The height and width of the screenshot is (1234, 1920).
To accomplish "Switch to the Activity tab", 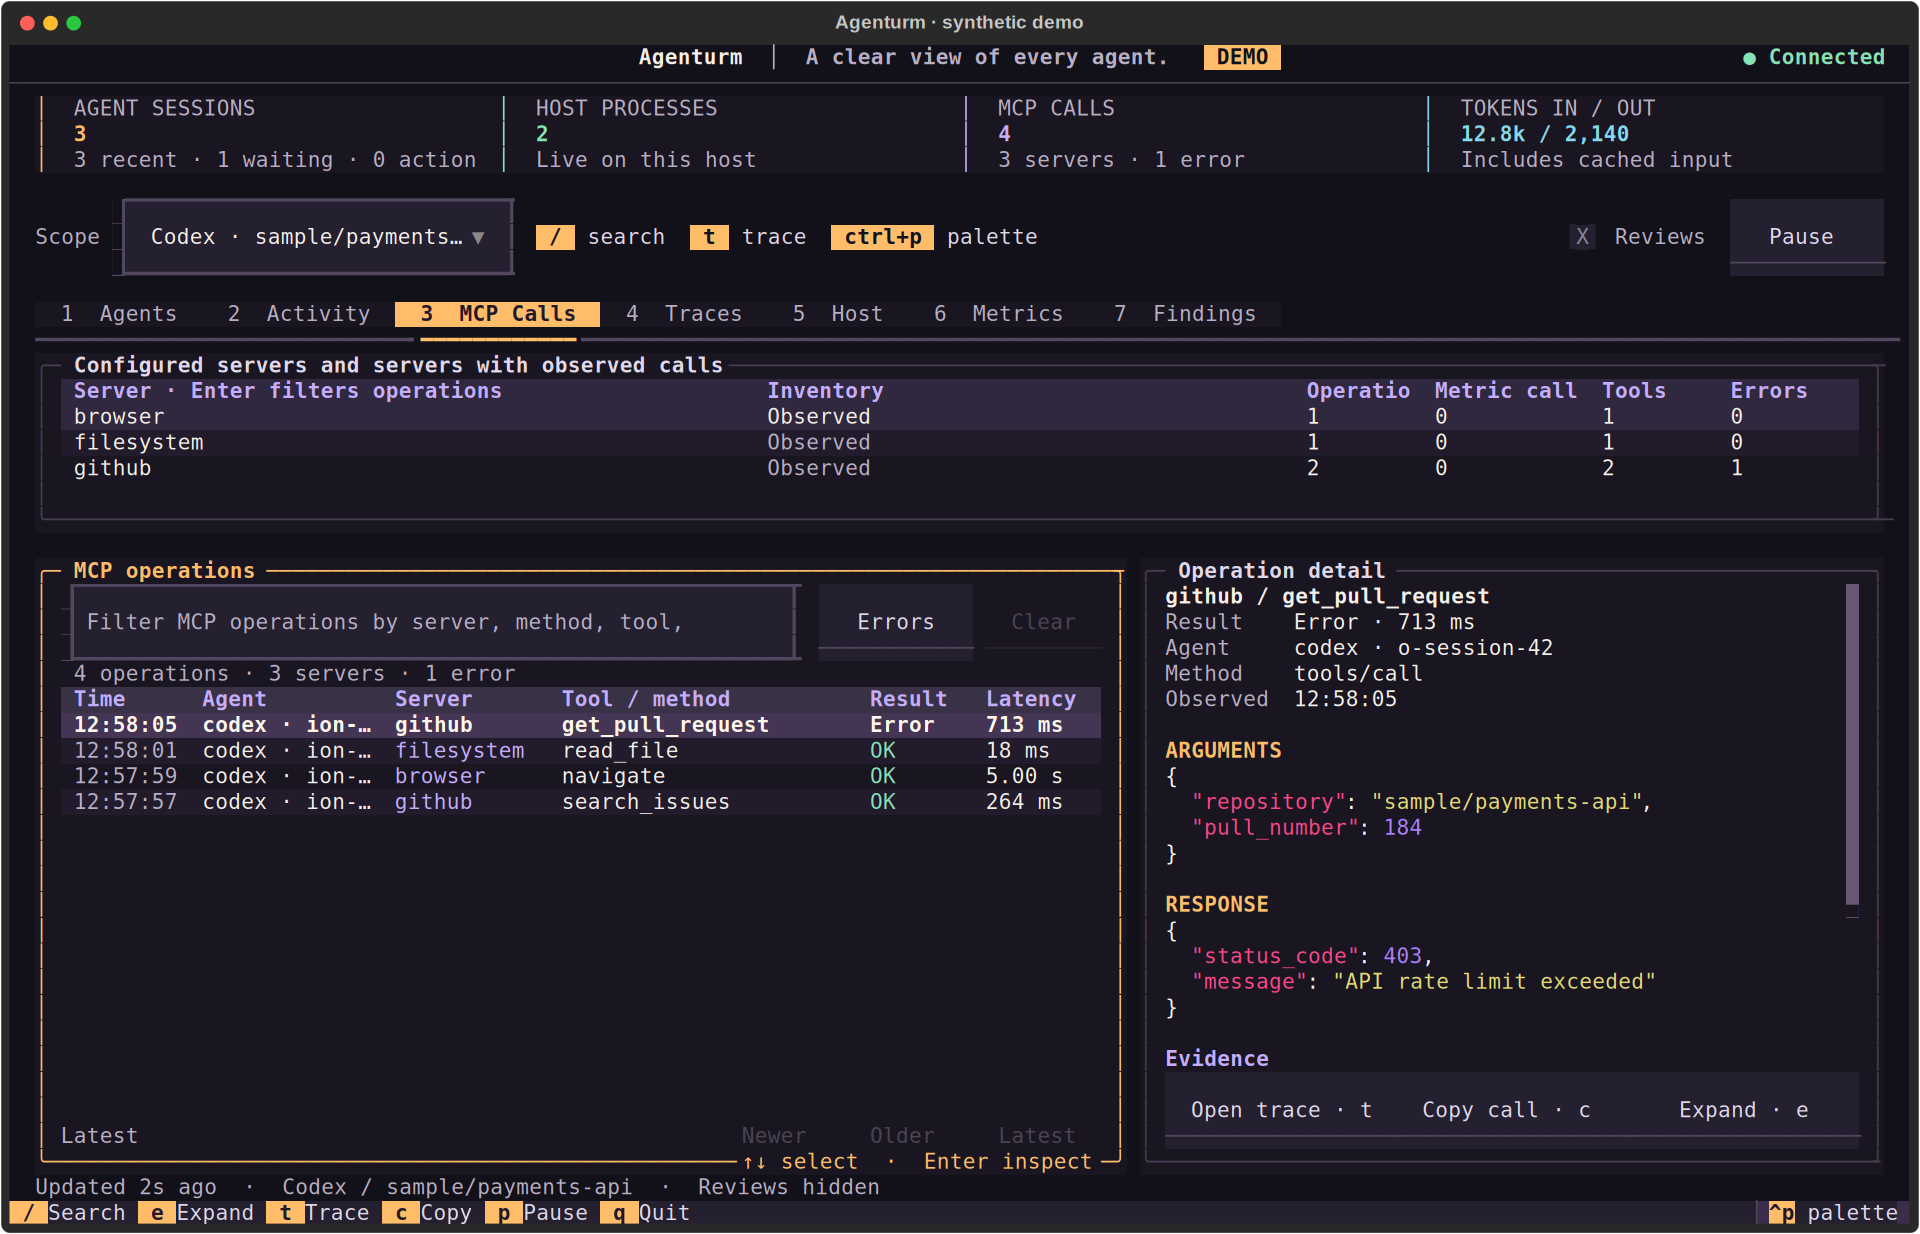I will (299, 314).
